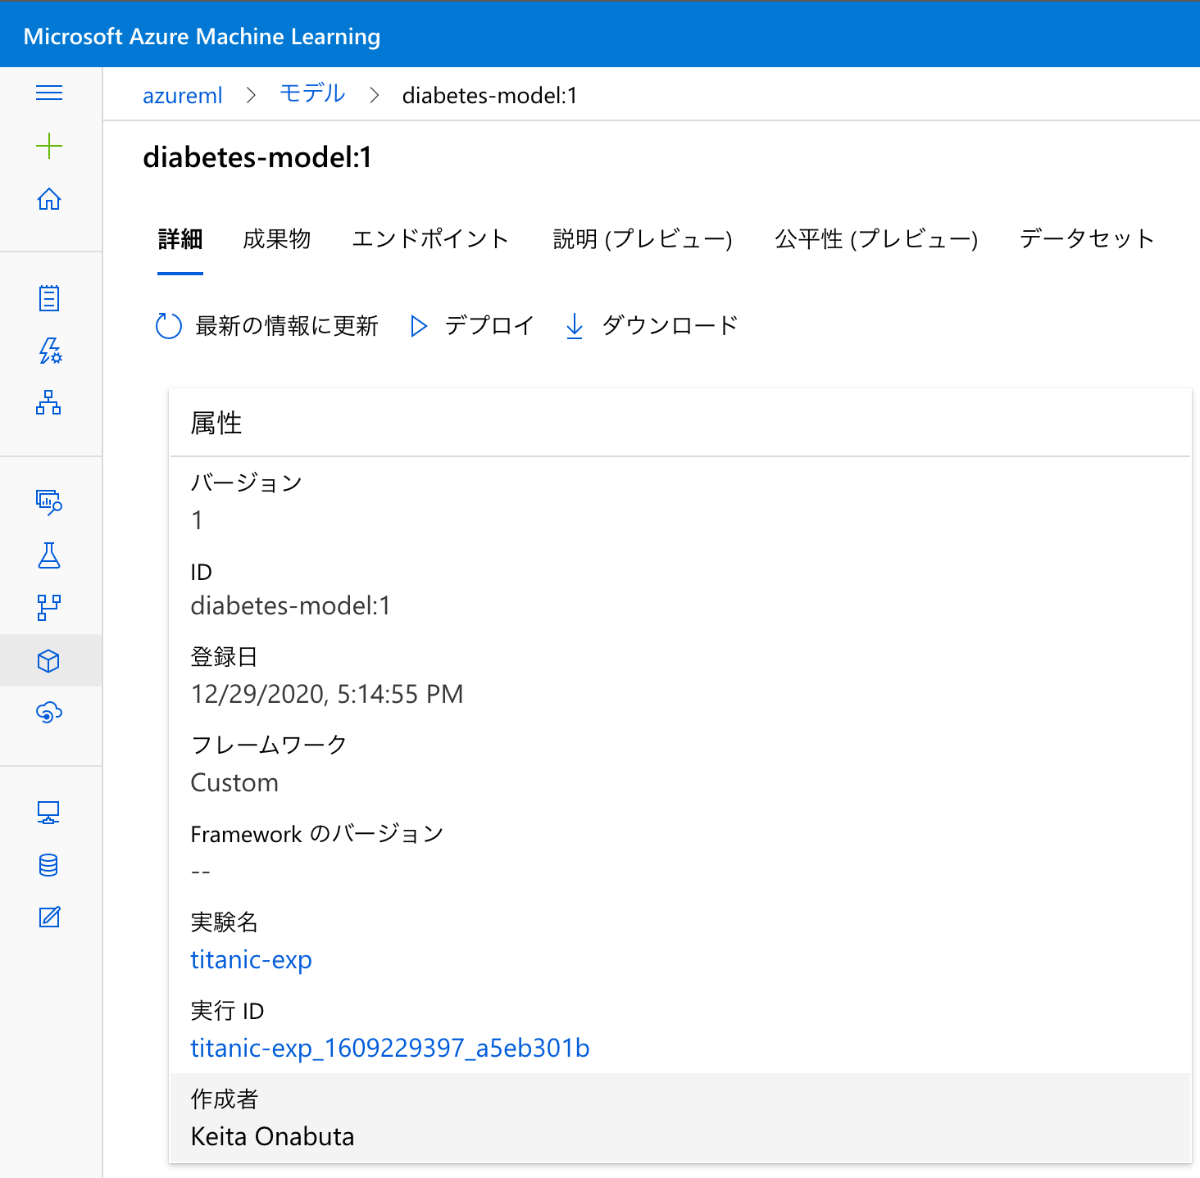This screenshot has height=1178, width=1200.
Task: Click the 実行 ID label
Action: click(227, 1011)
